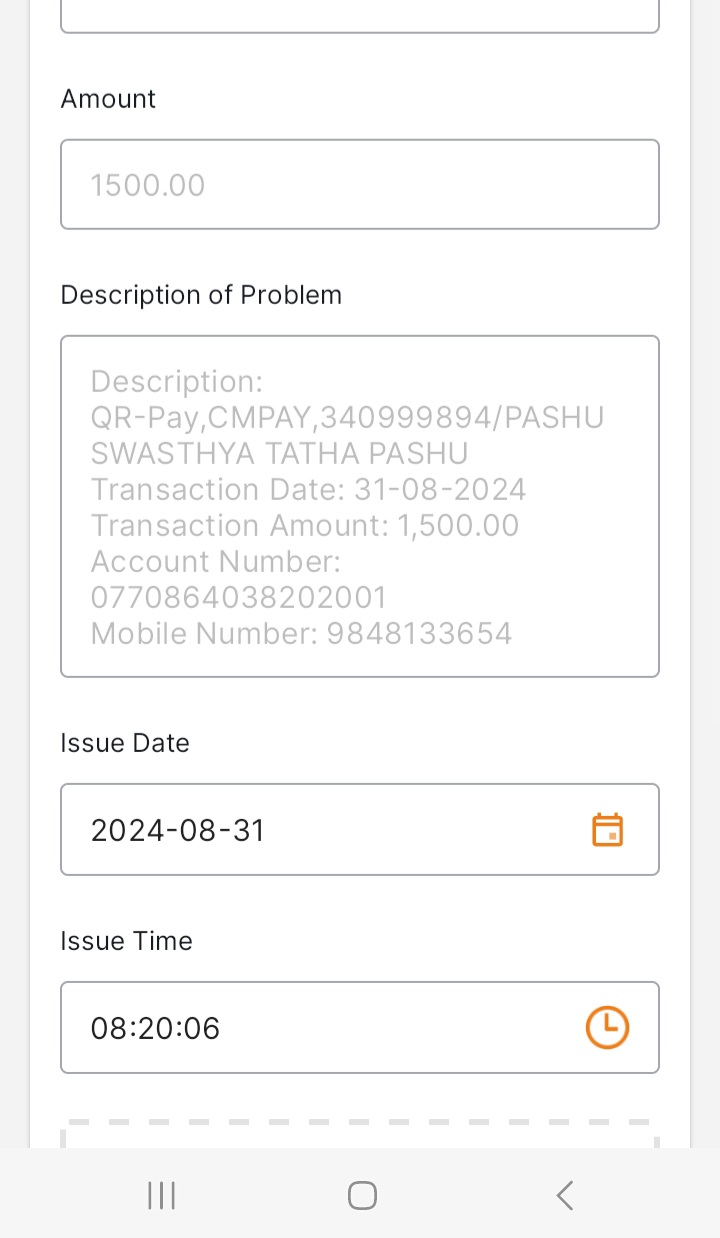Screen dimensions: 720x1238
Task: Tap the Android recent apps button
Action: click(161, 1195)
